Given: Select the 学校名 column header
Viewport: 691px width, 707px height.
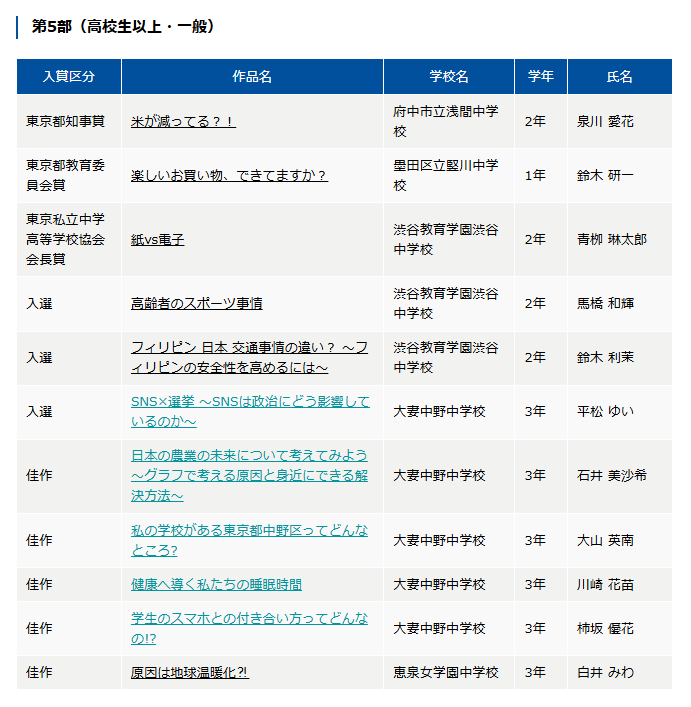Looking at the screenshot, I should pyautogui.click(x=449, y=77).
